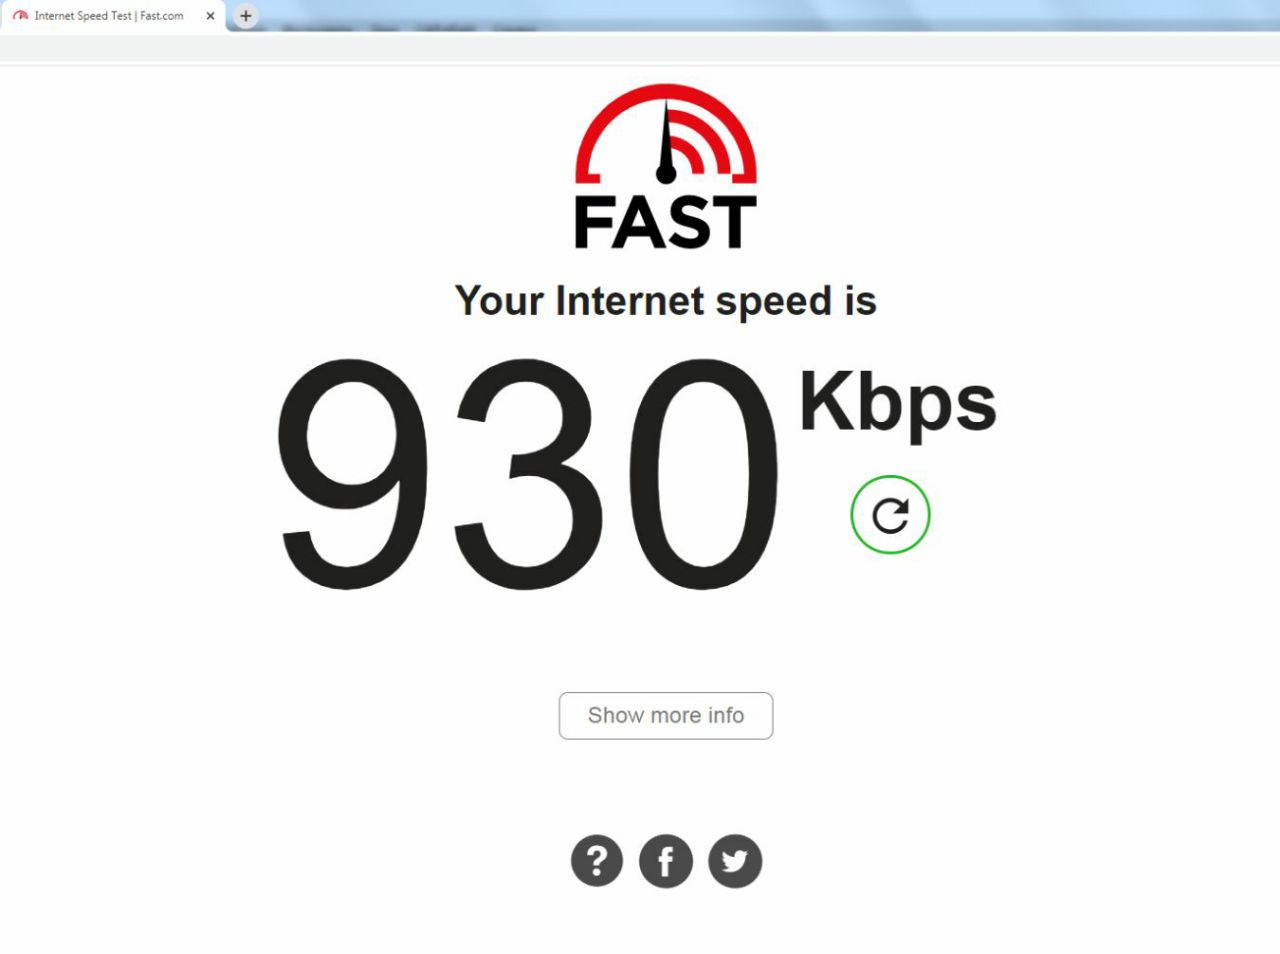Rerun the speed test with the refresh icon
Screen dimensions: 1280x954
pyautogui.click(x=890, y=515)
